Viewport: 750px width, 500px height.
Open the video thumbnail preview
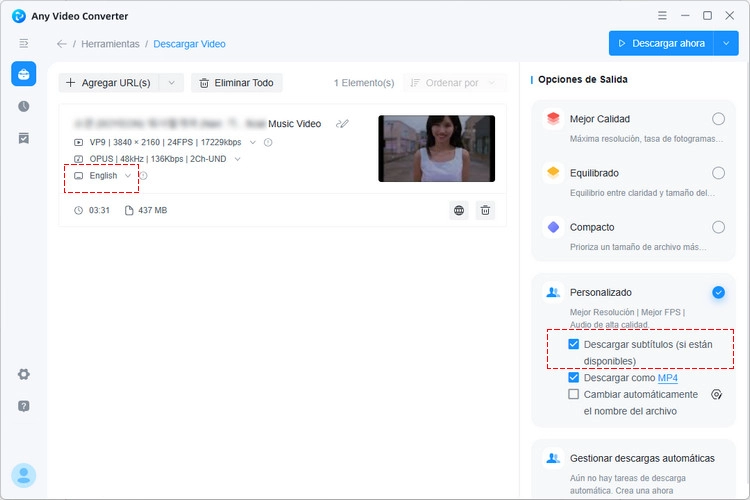437,148
